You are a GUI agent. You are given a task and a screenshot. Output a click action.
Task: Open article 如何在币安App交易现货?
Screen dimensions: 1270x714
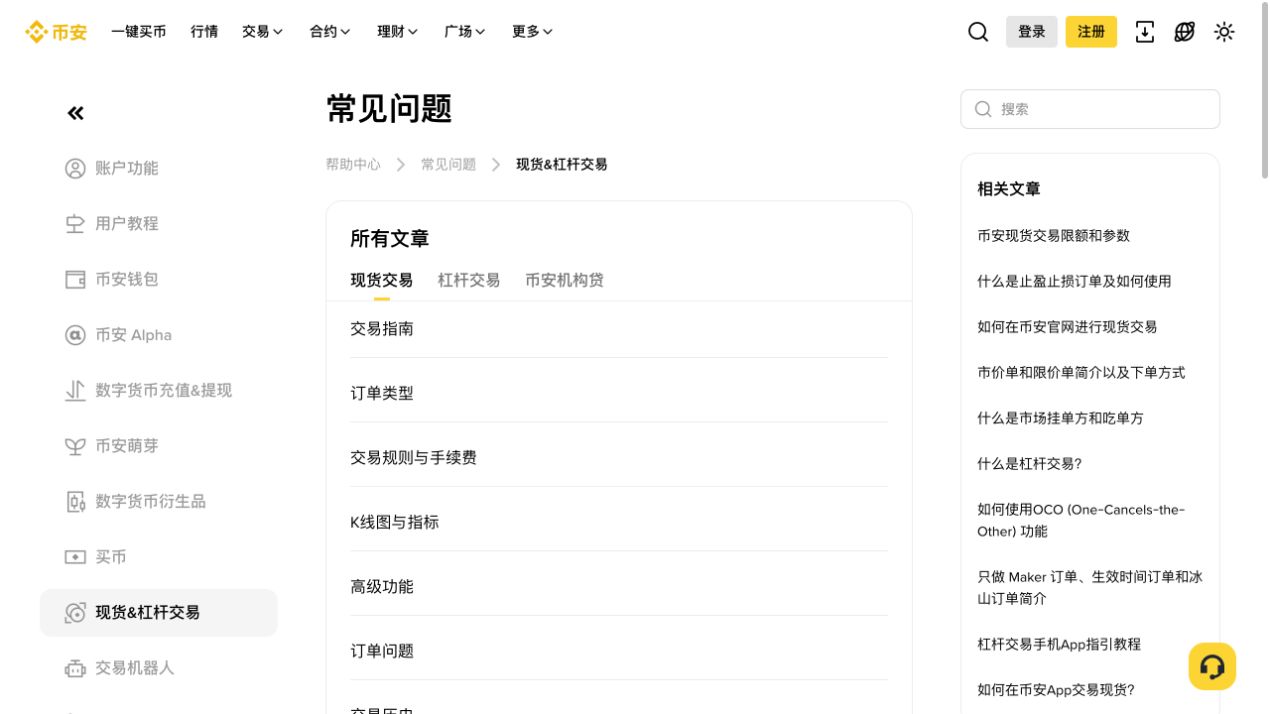(1056, 690)
